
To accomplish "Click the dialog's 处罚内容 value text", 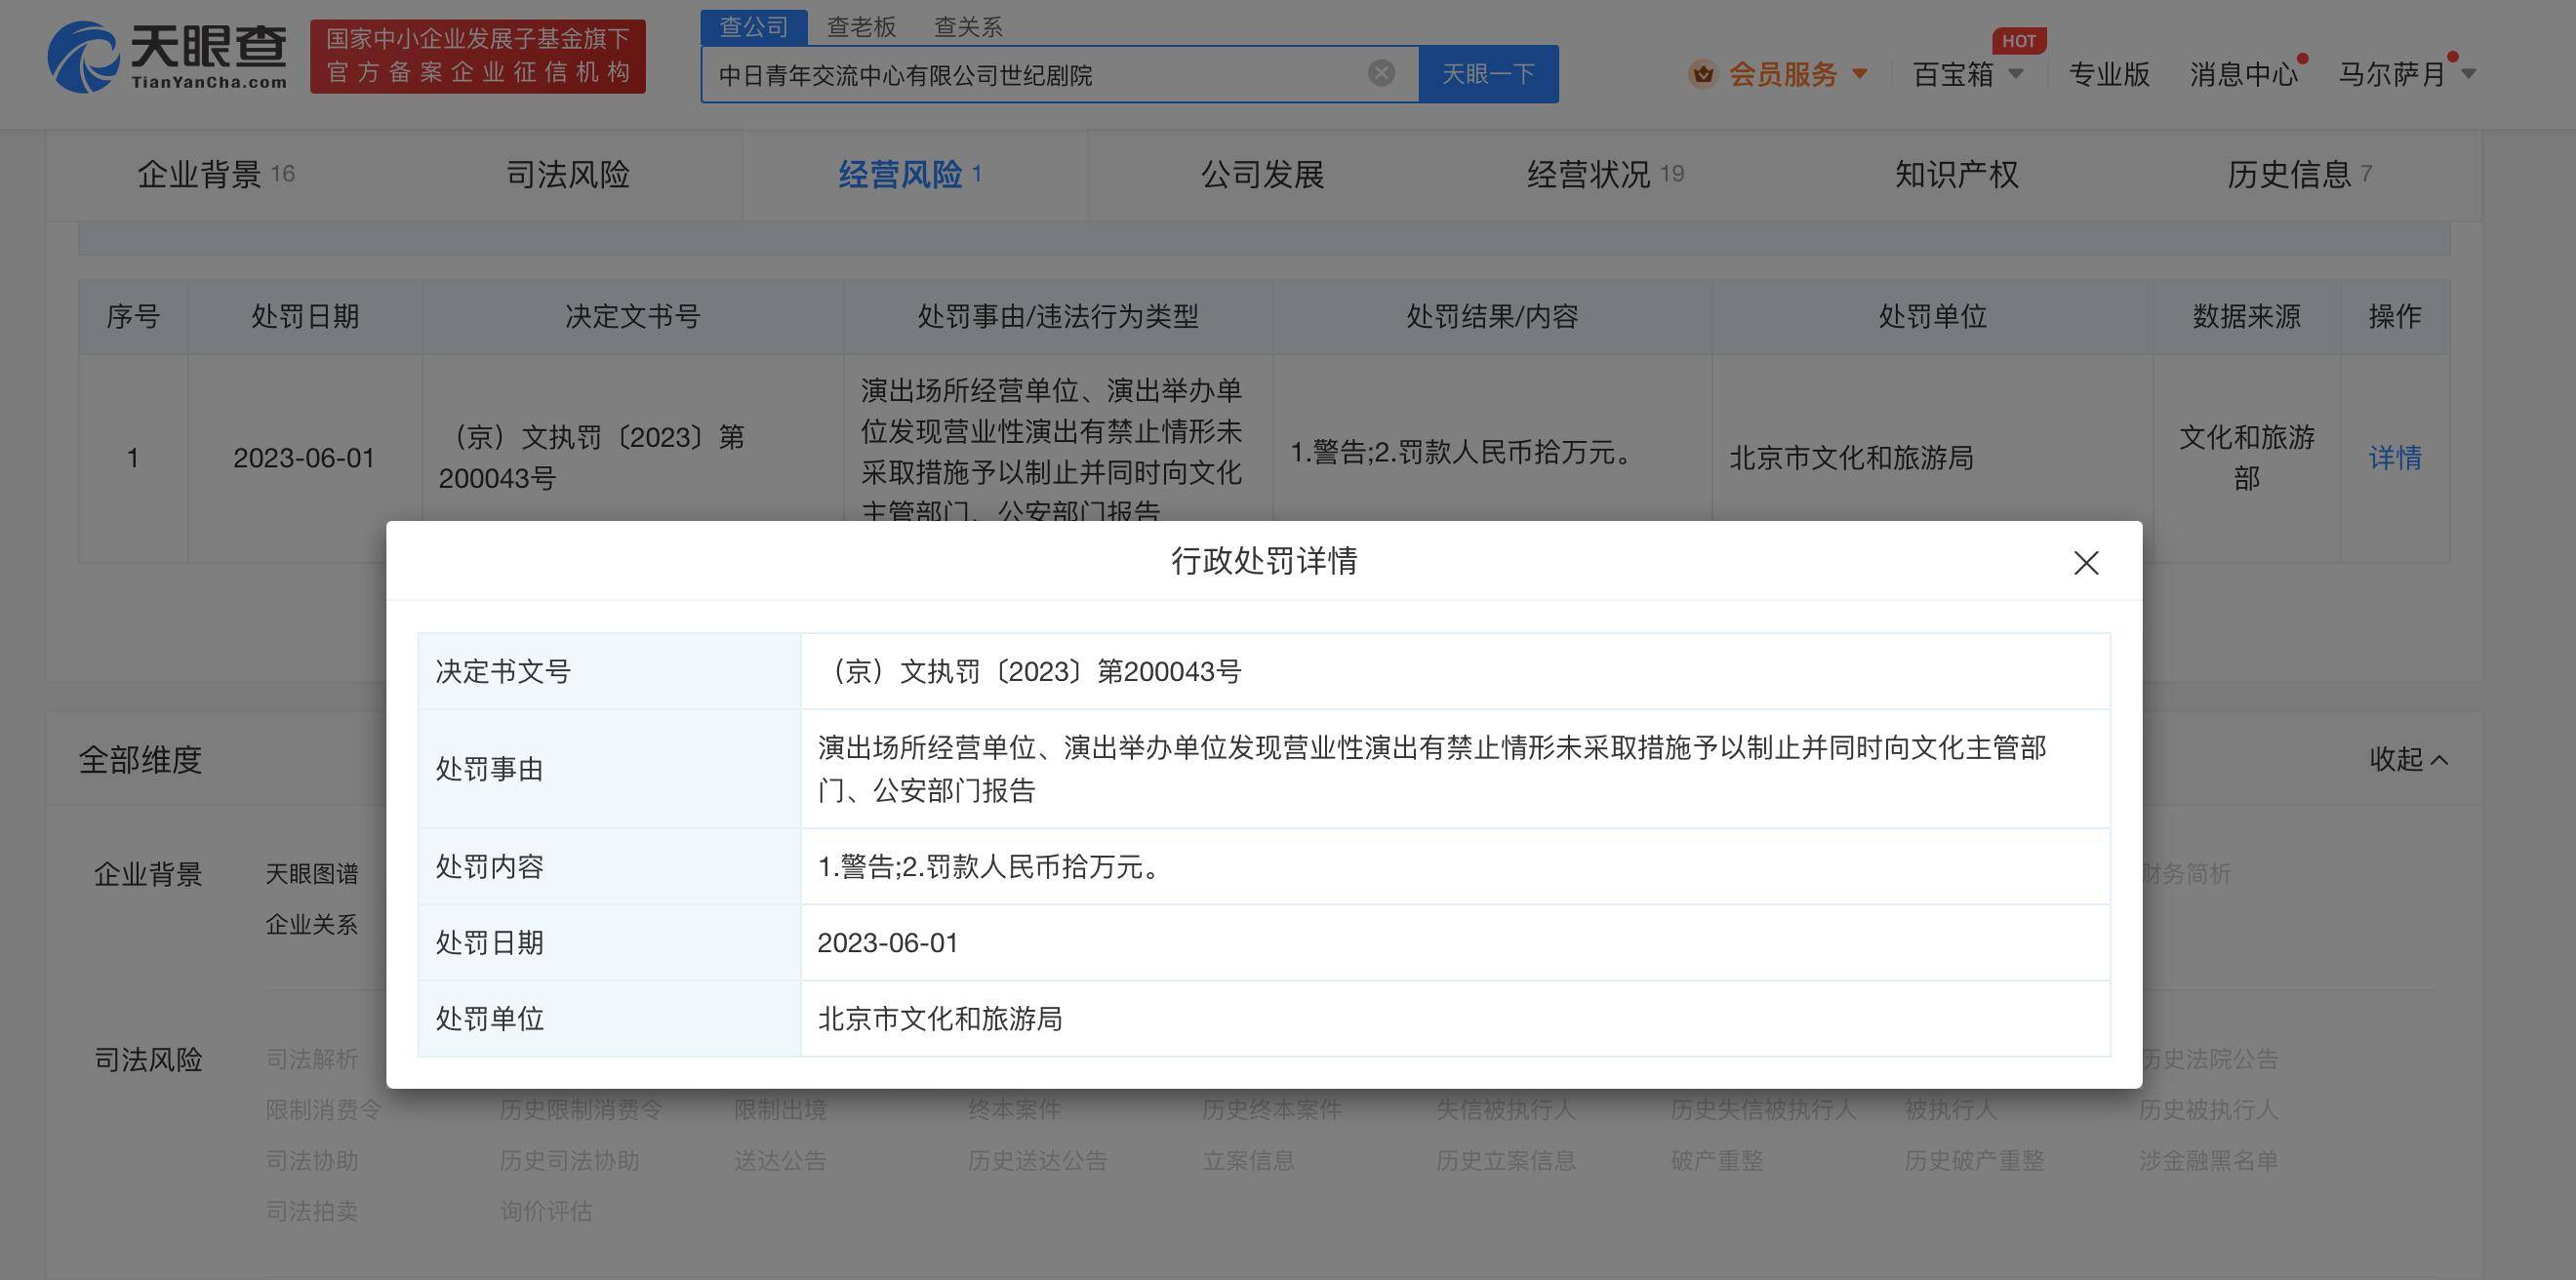I will 992,867.
